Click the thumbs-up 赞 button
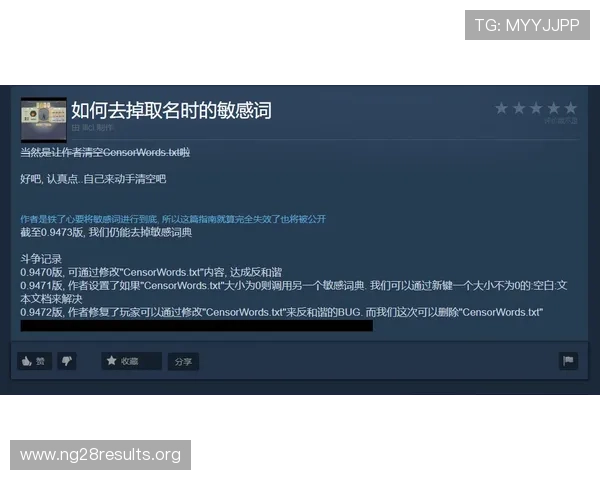The height and width of the screenshot is (480, 600). point(34,361)
